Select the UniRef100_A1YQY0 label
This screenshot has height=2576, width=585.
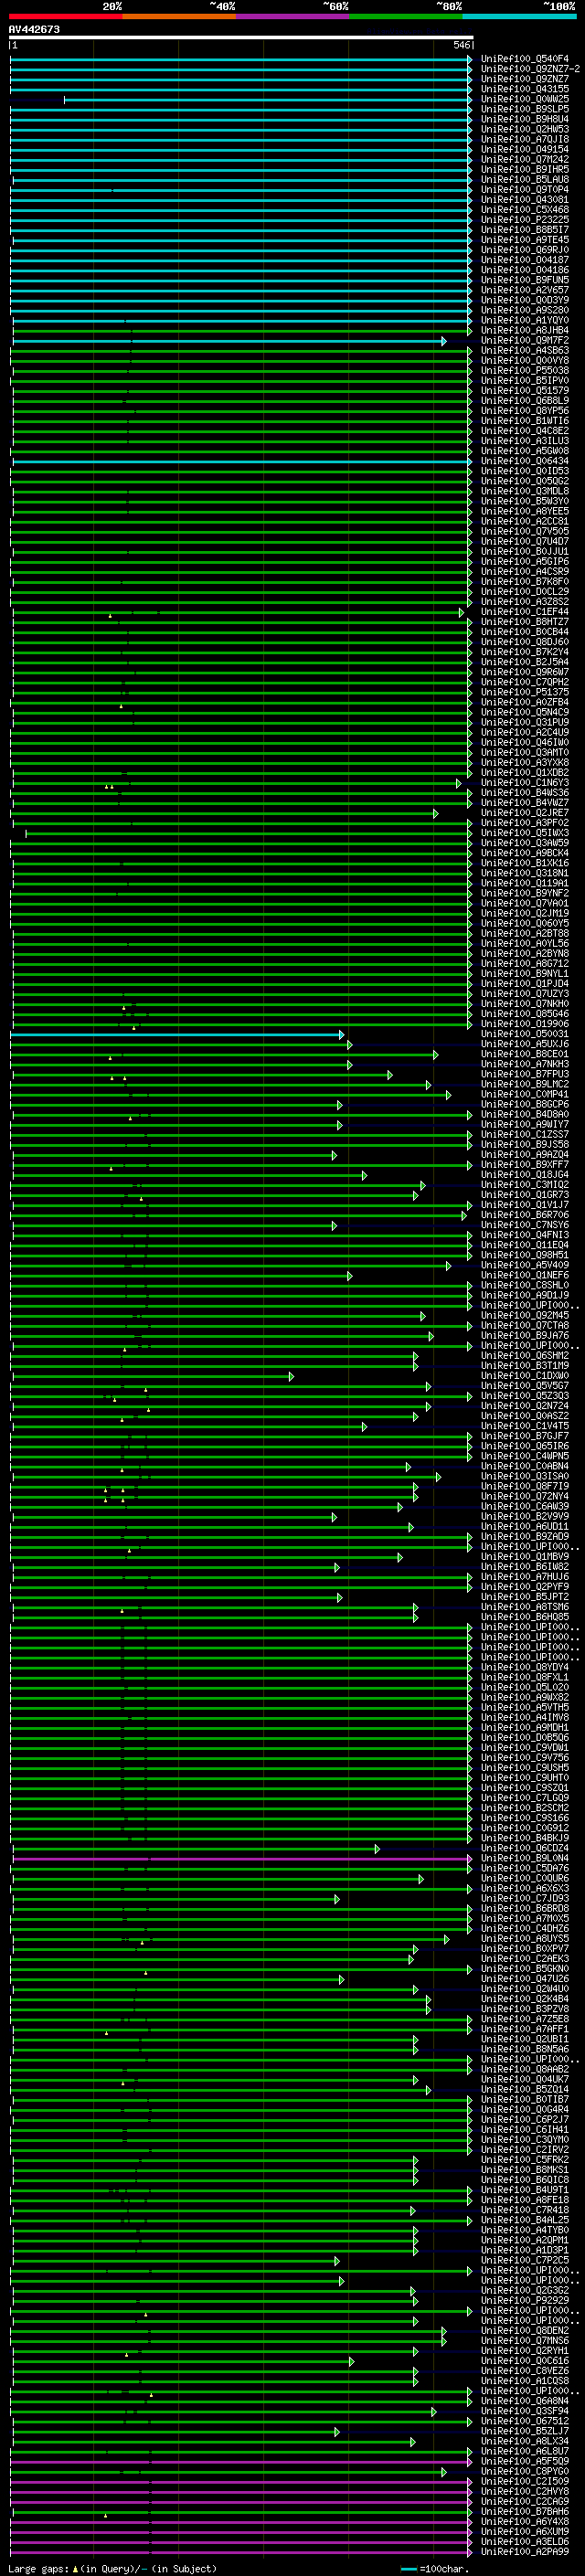(x=525, y=320)
